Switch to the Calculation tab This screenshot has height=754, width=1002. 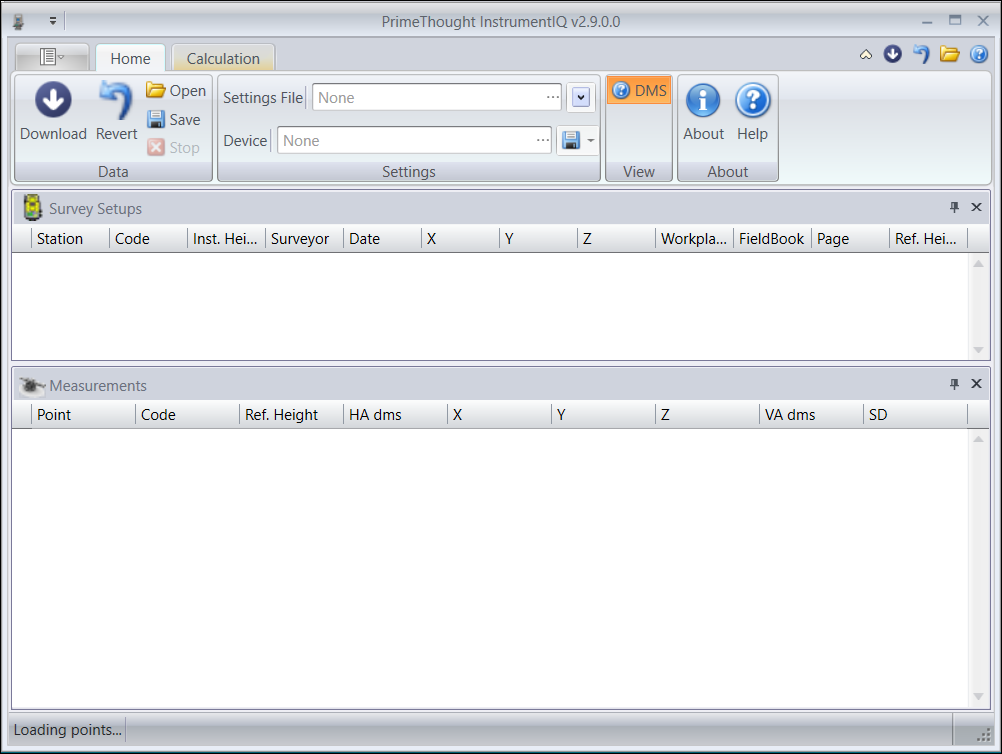pos(223,58)
